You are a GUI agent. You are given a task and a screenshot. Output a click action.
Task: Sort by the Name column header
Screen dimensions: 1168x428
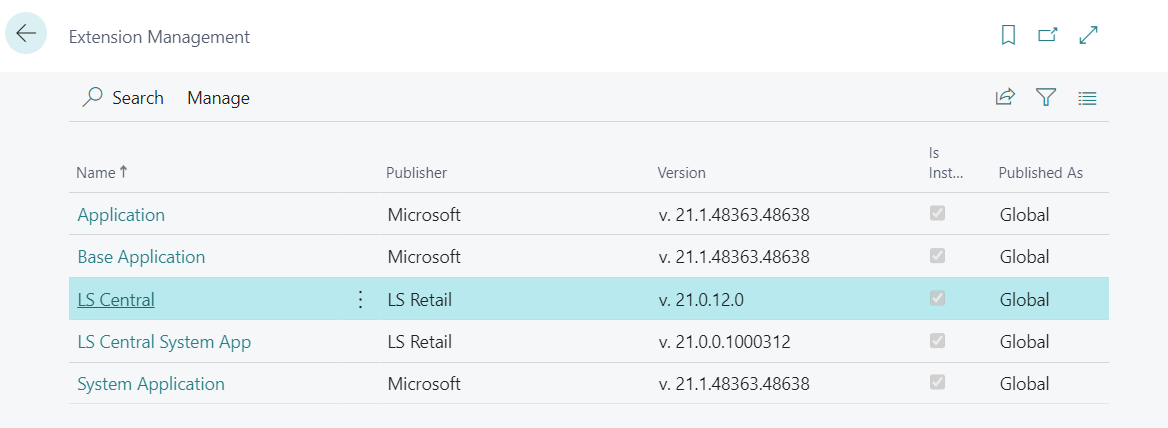(96, 173)
